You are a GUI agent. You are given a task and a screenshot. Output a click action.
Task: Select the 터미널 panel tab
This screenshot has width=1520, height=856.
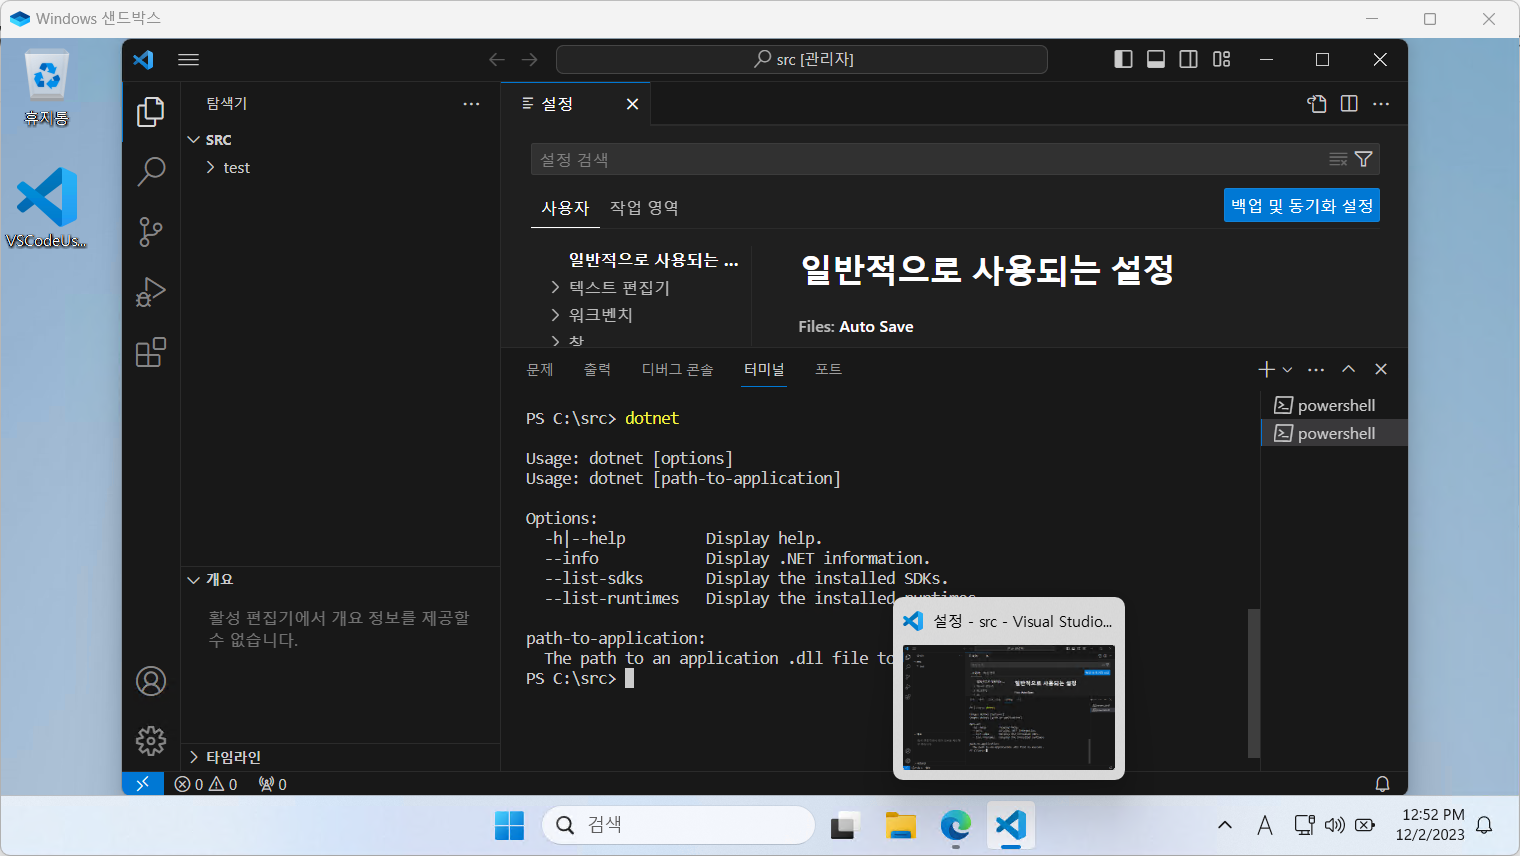(x=764, y=369)
